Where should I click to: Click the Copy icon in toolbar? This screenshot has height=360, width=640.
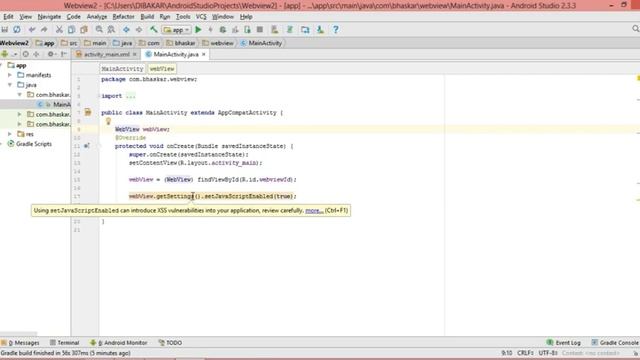(71, 29)
